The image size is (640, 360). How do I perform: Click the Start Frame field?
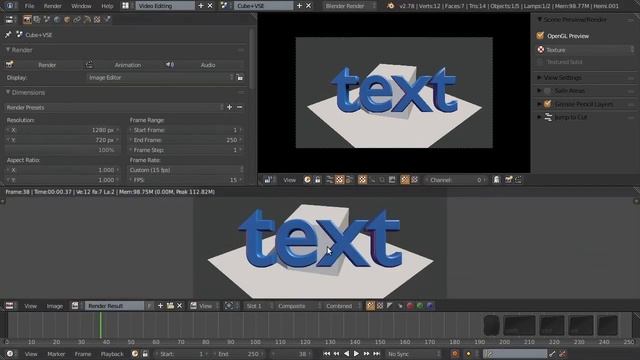[x=186, y=130]
